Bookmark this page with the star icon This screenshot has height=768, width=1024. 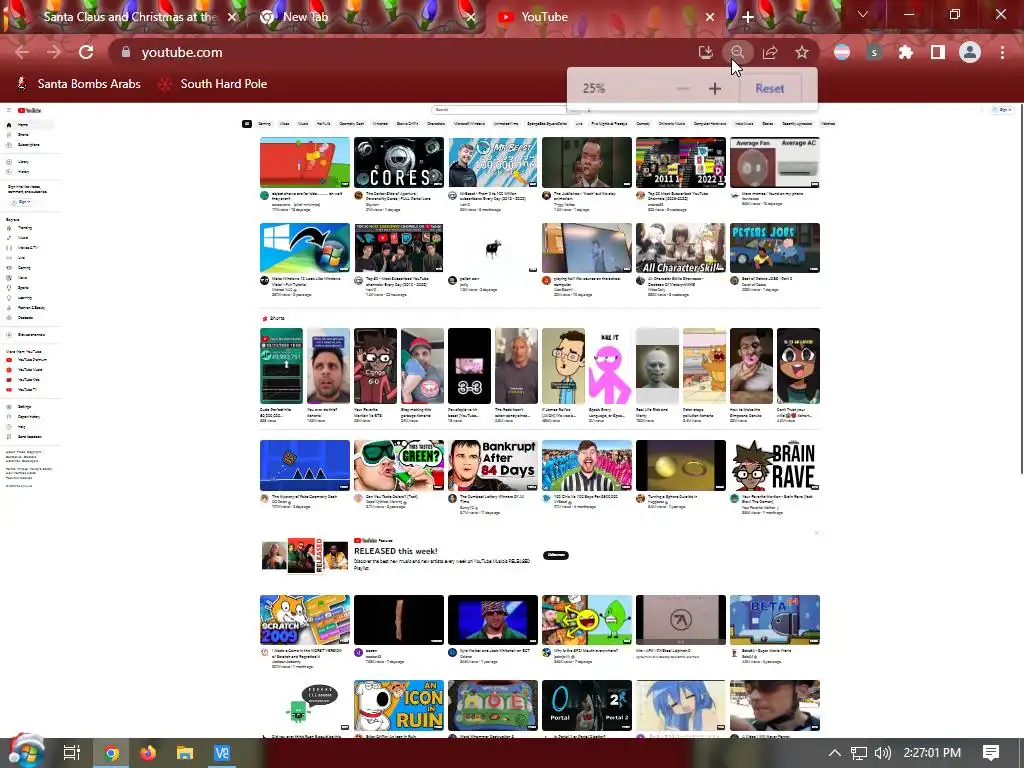(802, 52)
